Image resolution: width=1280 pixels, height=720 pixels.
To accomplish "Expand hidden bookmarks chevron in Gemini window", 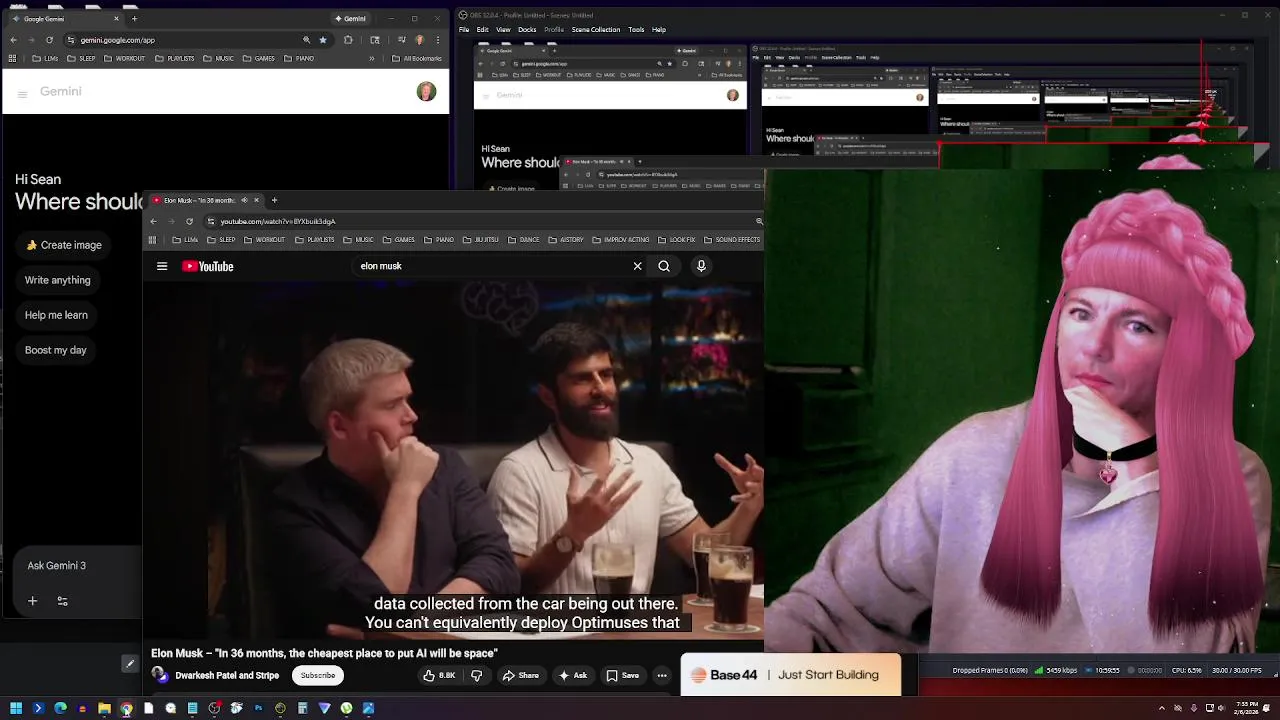I will click(x=373, y=58).
